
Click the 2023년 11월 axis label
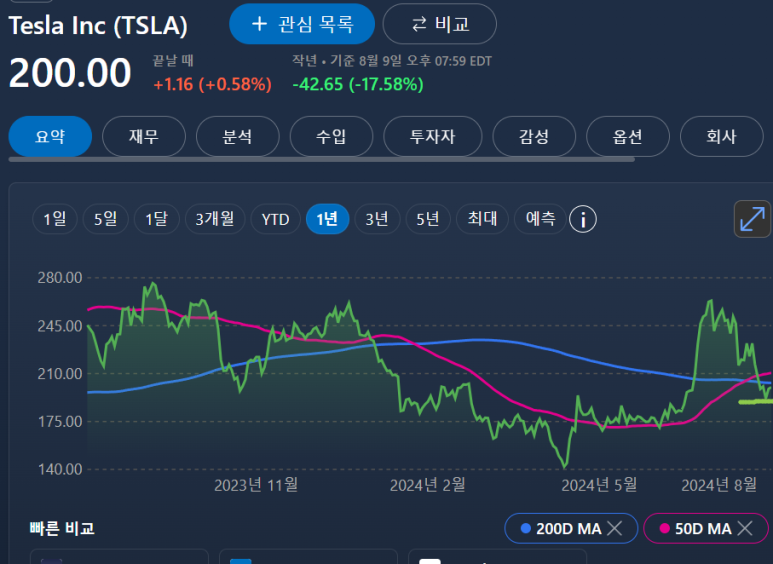tap(256, 485)
